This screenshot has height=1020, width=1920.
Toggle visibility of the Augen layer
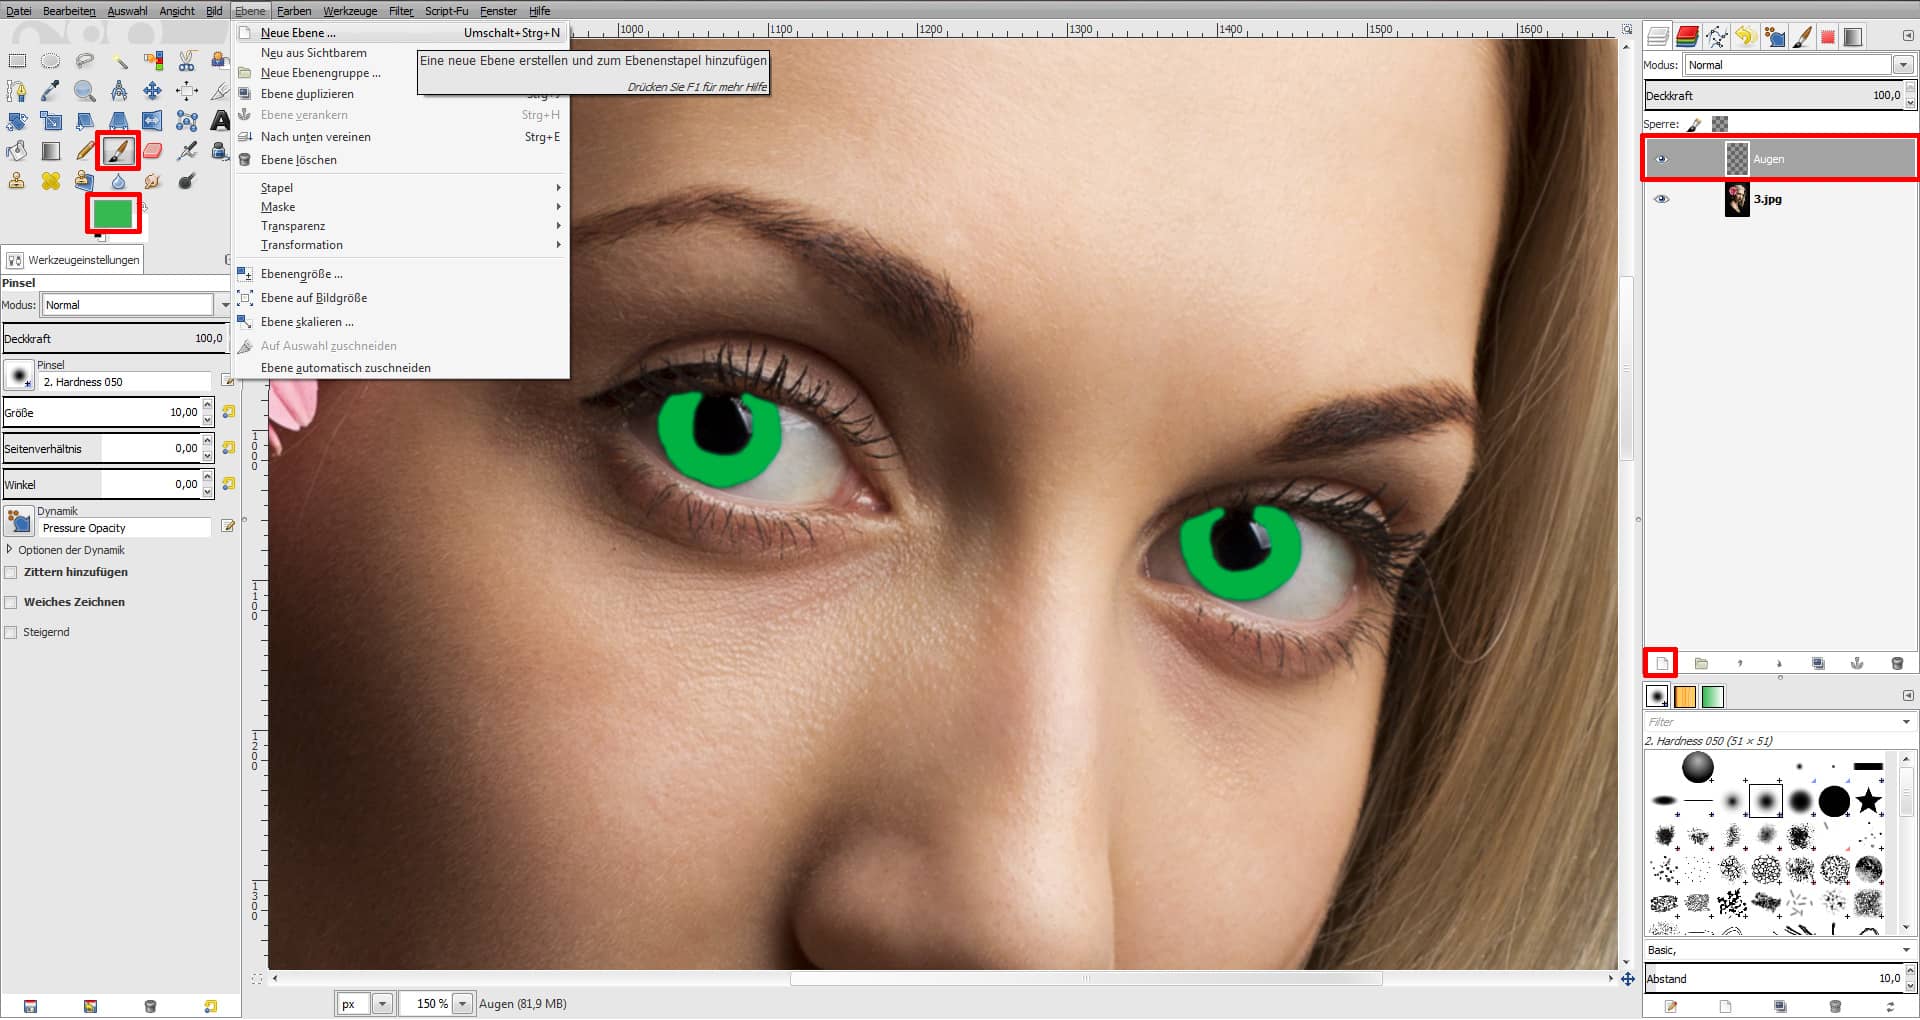pyautogui.click(x=1662, y=158)
